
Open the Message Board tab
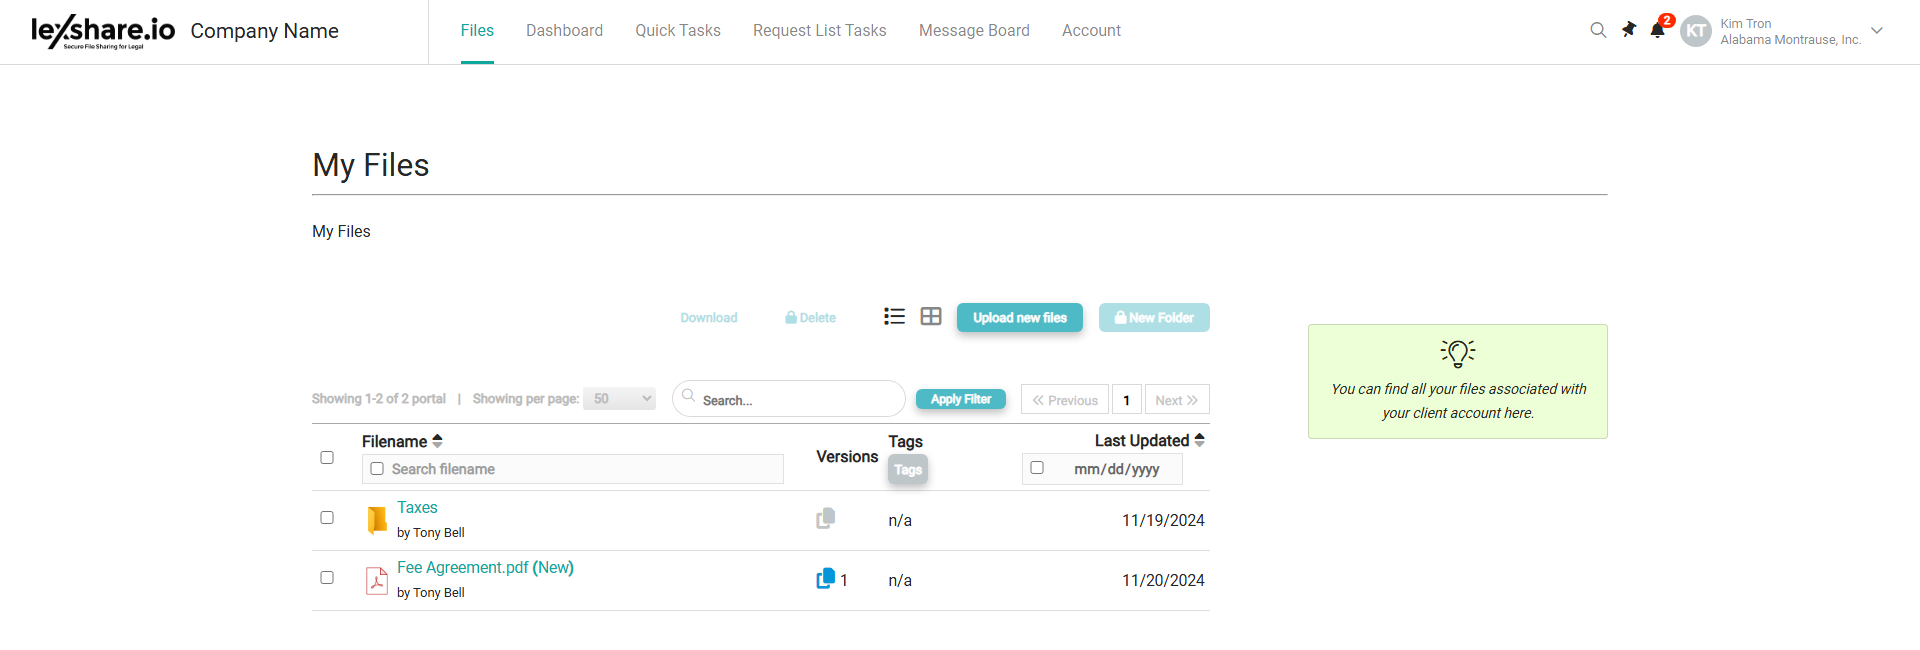pyautogui.click(x=974, y=31)
